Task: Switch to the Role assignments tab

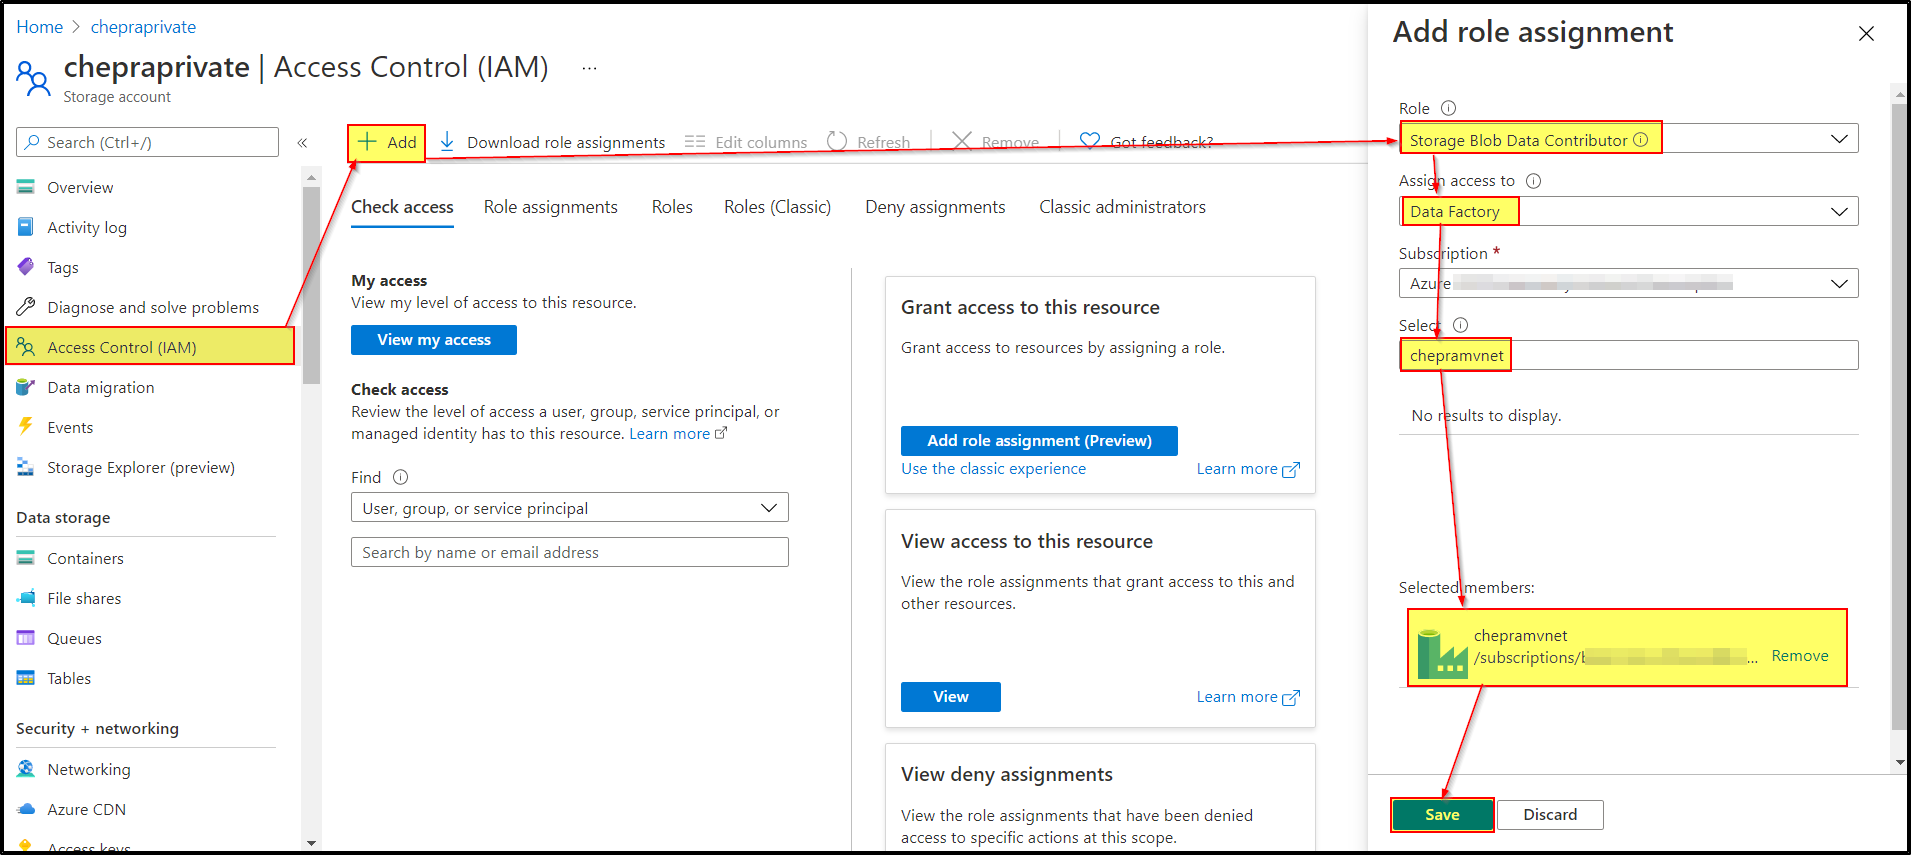Action: click(551, 207)
